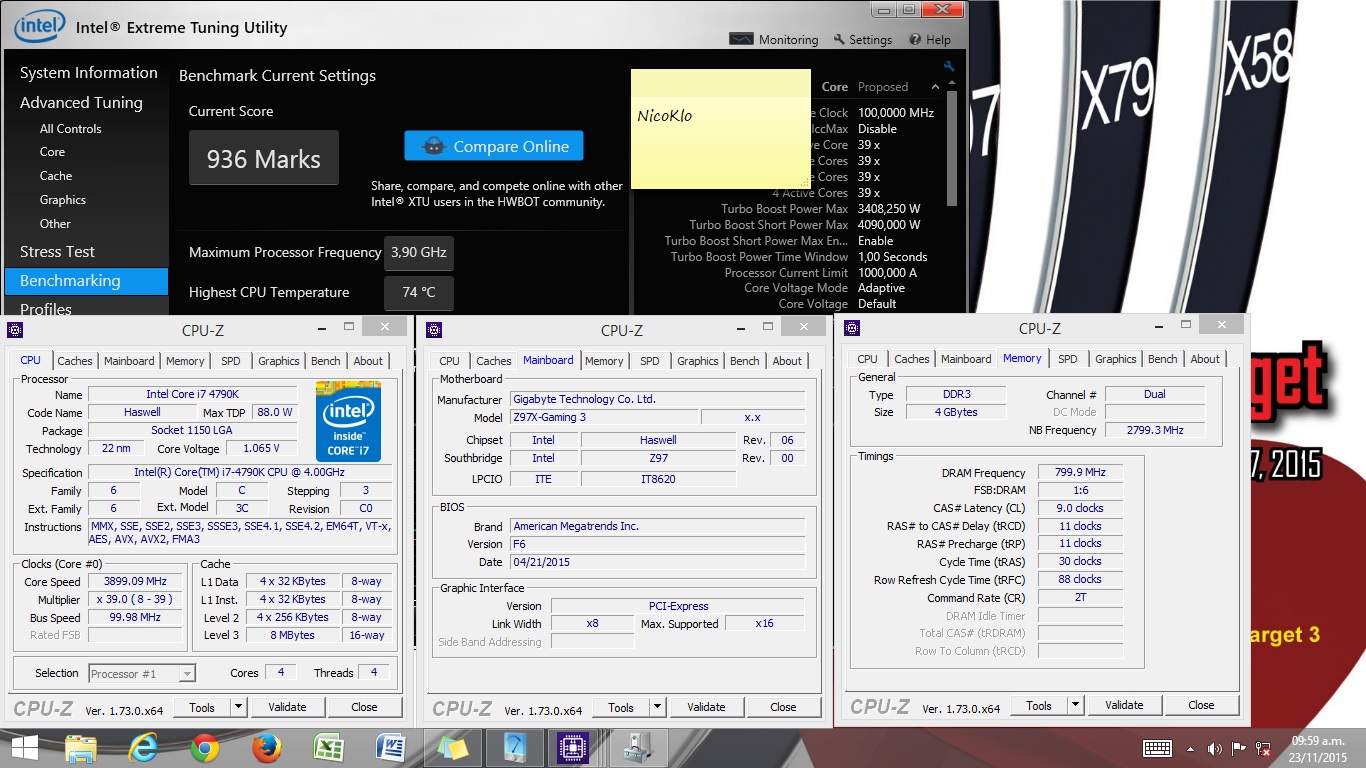Click the CPU-Z title icon in CPU window

(x=14, y=330)
